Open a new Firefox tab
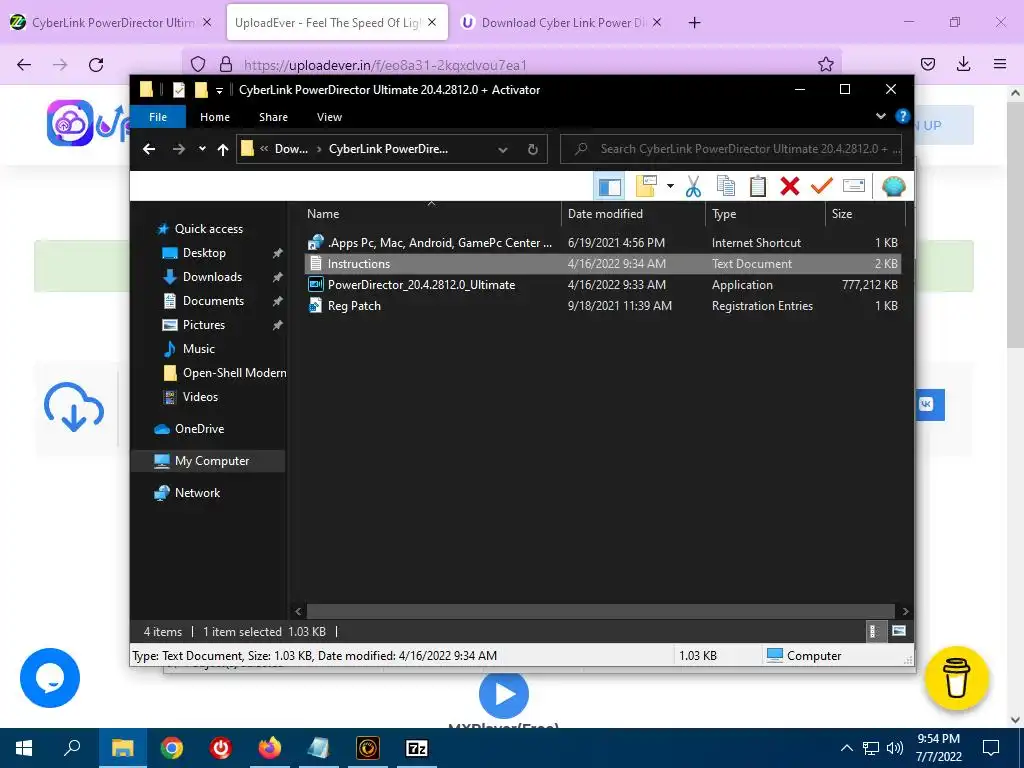Screen dimensions: 1024x768 point(694,23)
